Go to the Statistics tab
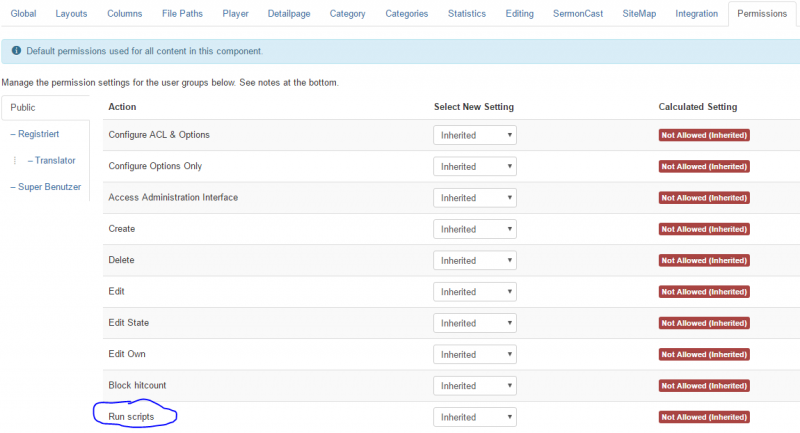The height and width of the screenshot is (433, 800). coord(466,14)
